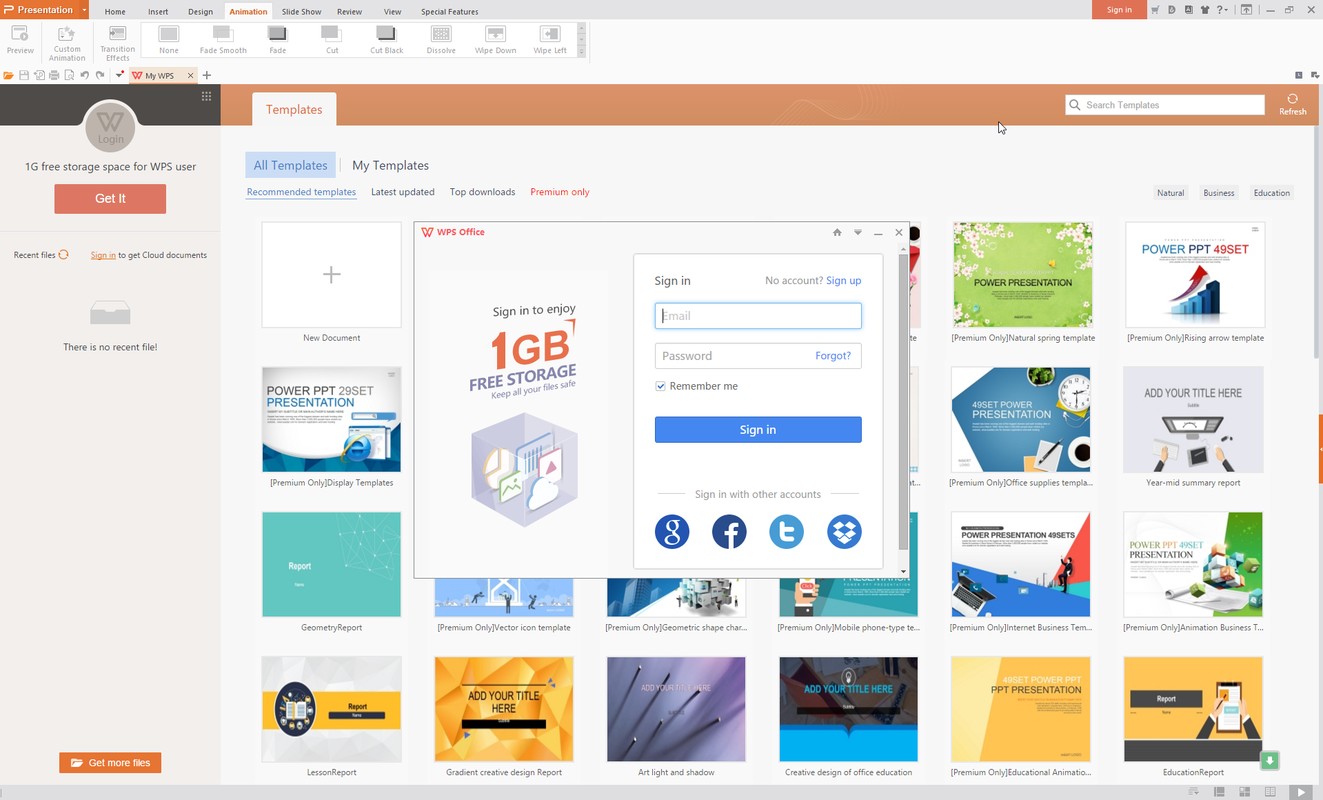The width and height of the screenshot is (1323, 800).
Task: Open the help question mark dropdown
Action: point(1223,10)
